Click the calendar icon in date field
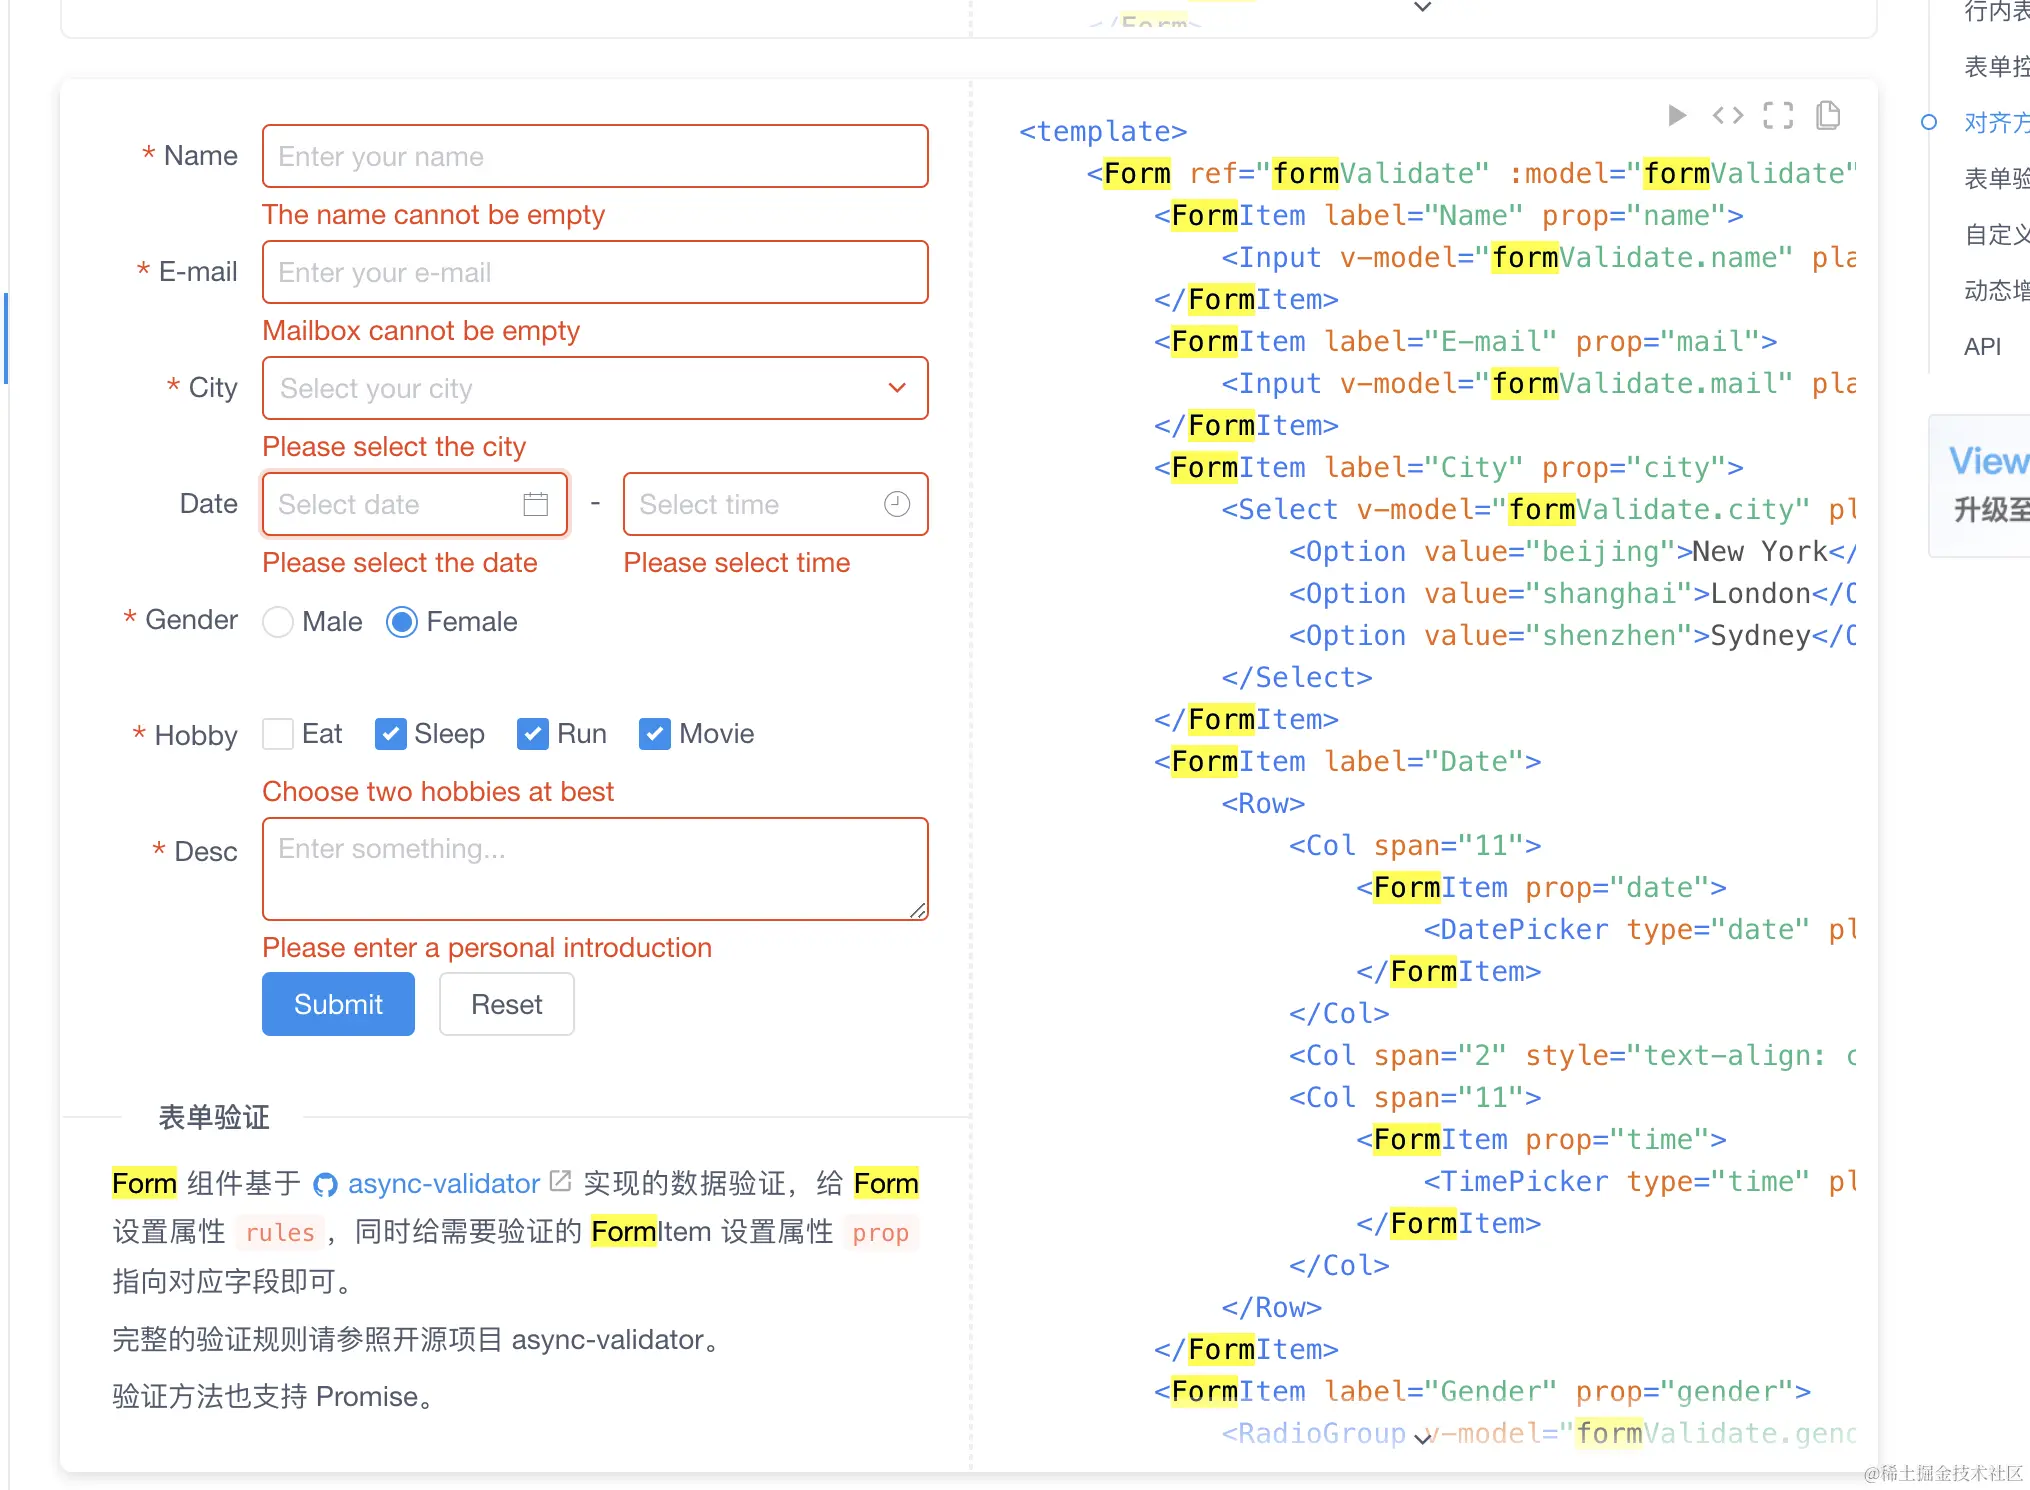The image size is (2030, 1490). (536, 504)
